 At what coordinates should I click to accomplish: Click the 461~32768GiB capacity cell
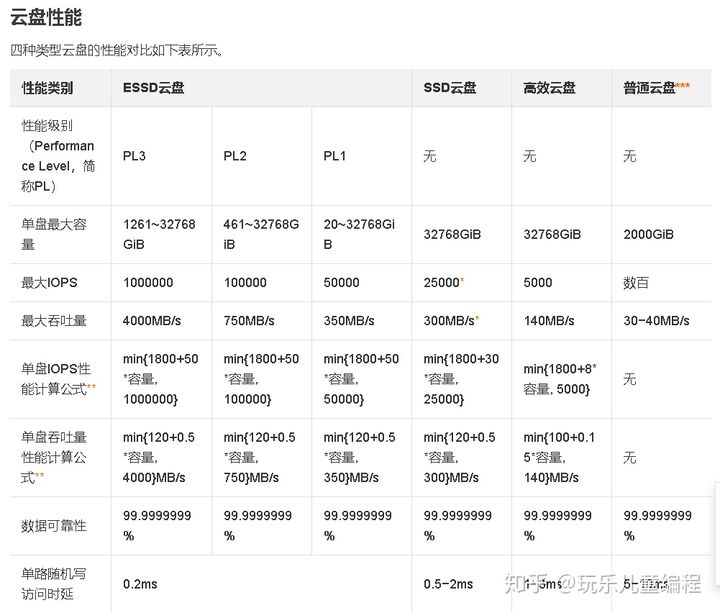pos(261,234)
